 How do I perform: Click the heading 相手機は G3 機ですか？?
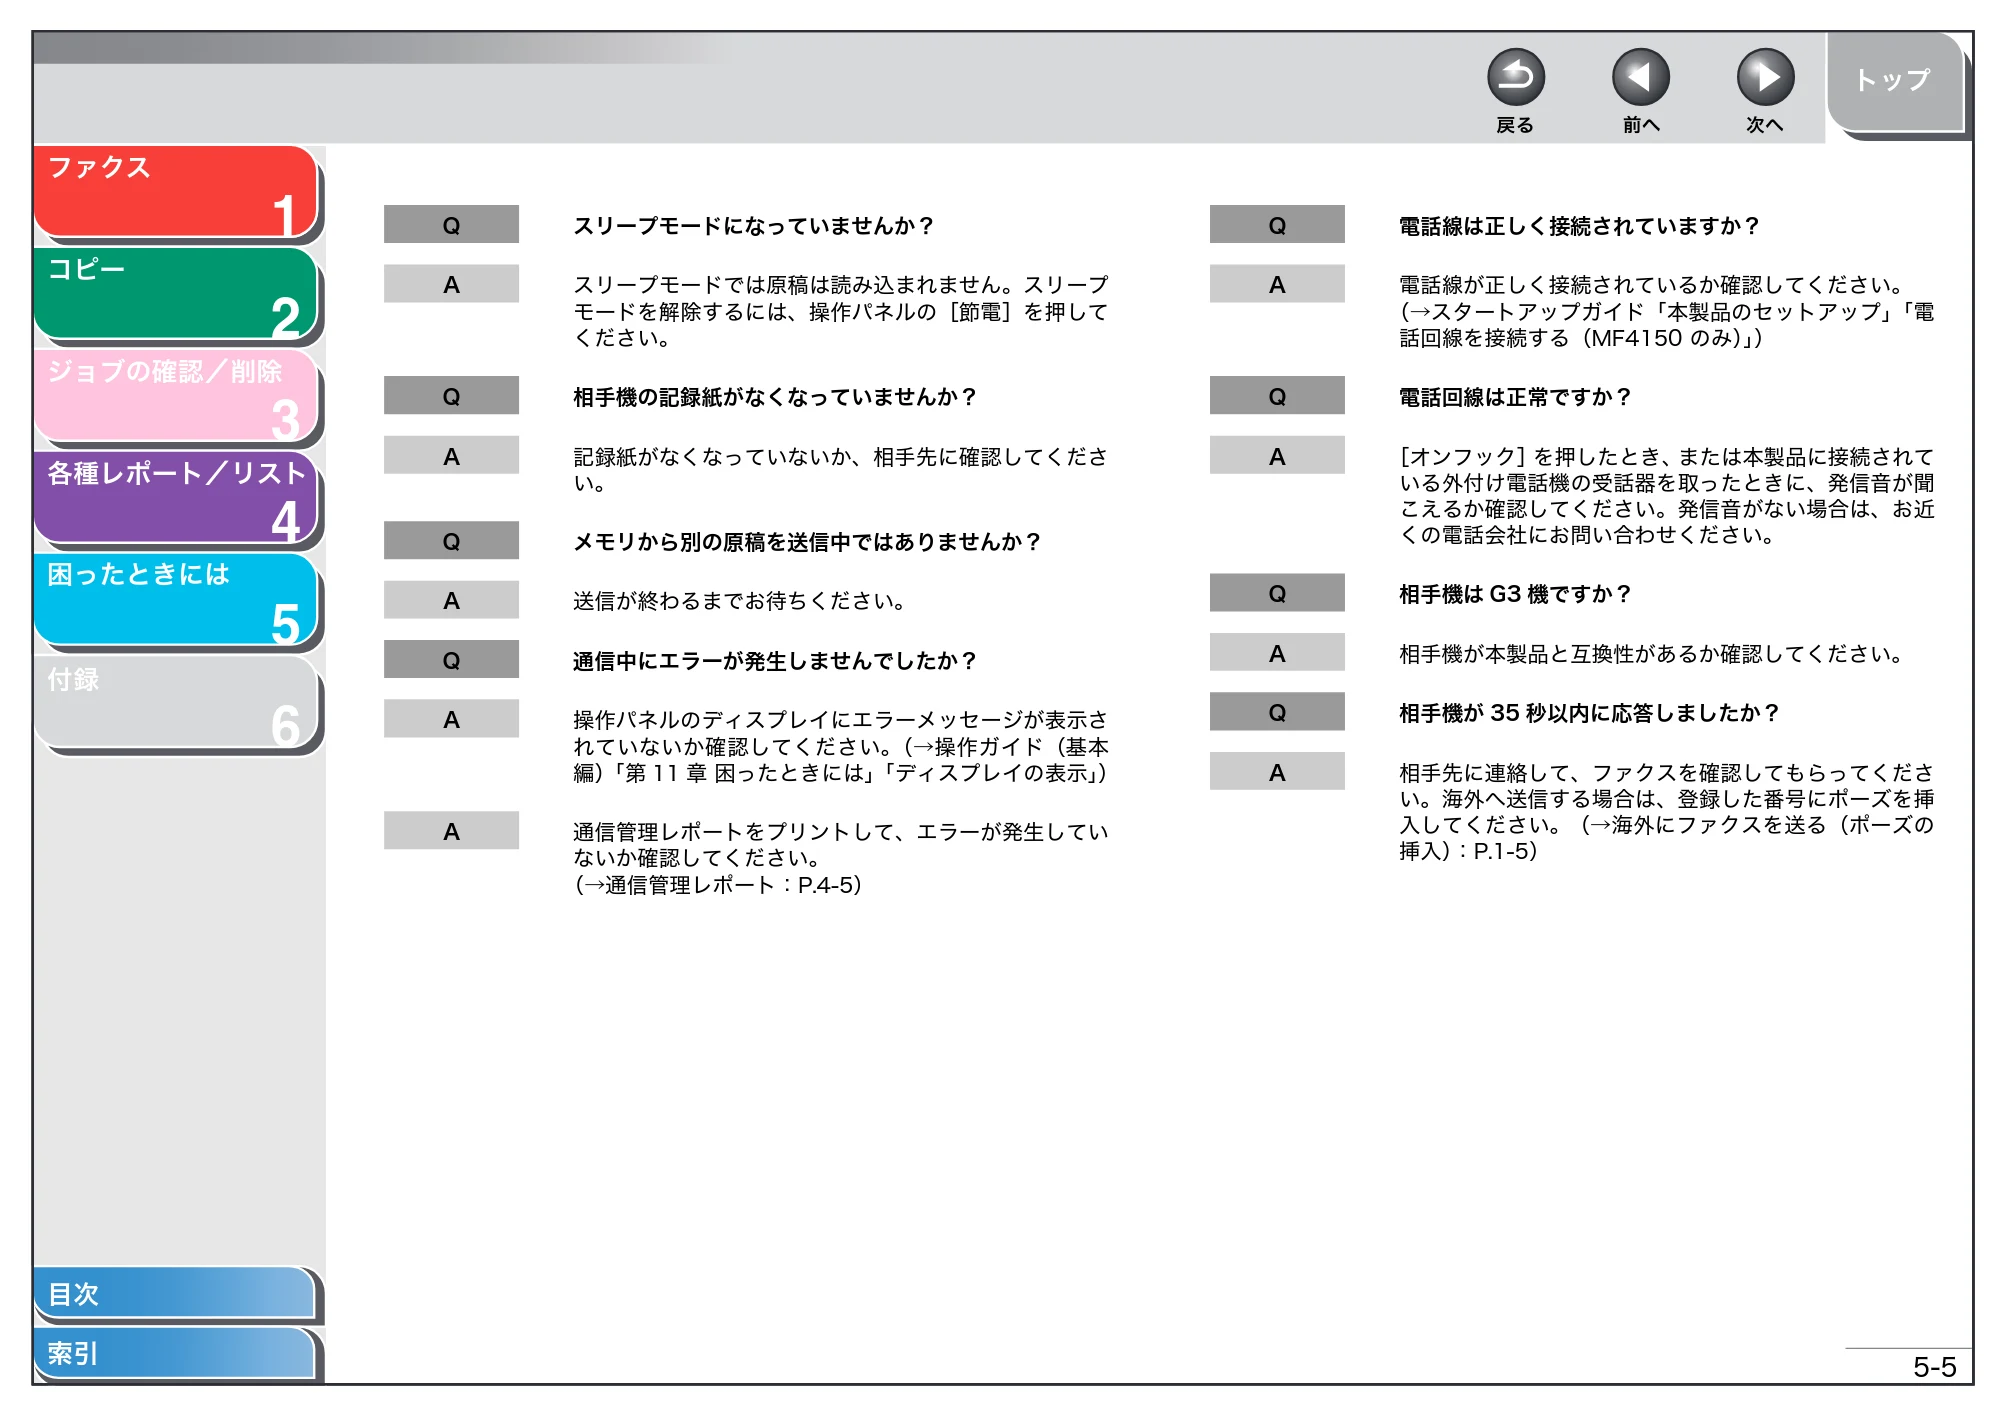[1515, 594]
